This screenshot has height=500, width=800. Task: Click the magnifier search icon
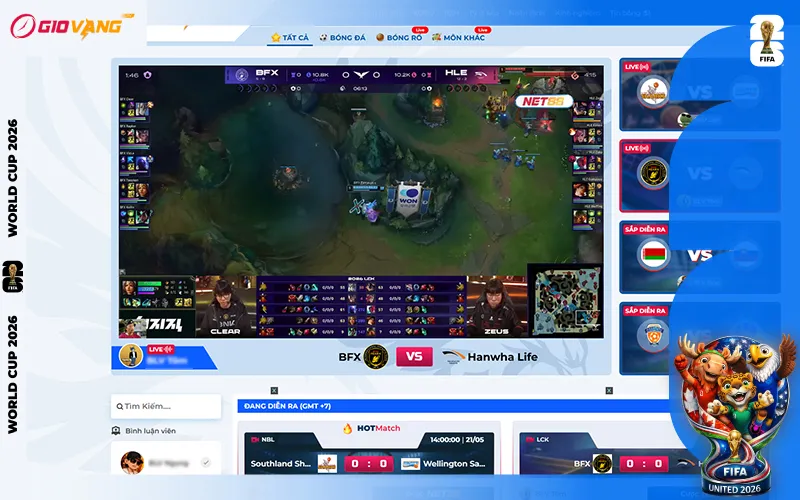pos(119,407)
